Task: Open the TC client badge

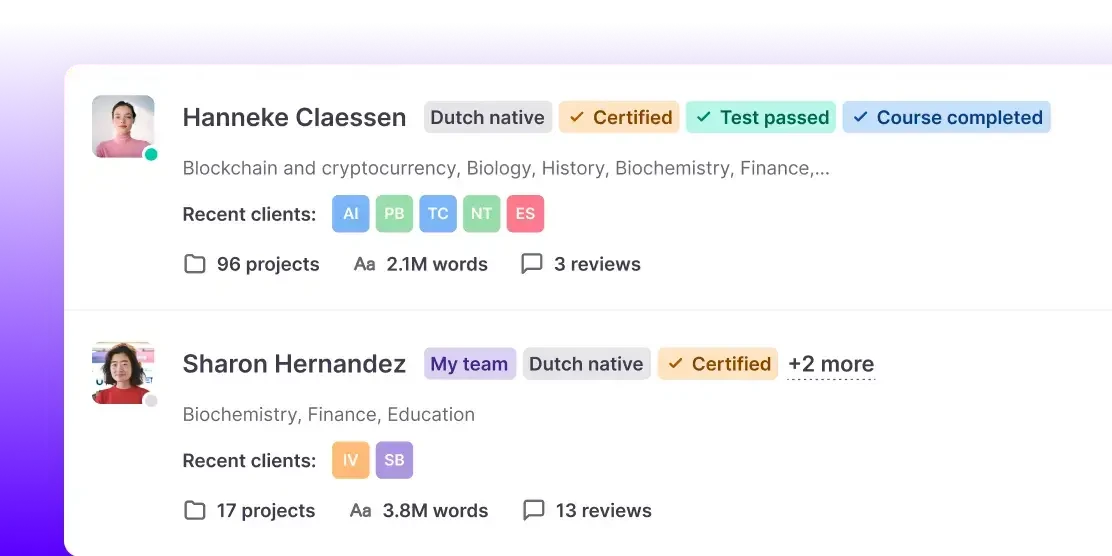Action: (438, 214)
